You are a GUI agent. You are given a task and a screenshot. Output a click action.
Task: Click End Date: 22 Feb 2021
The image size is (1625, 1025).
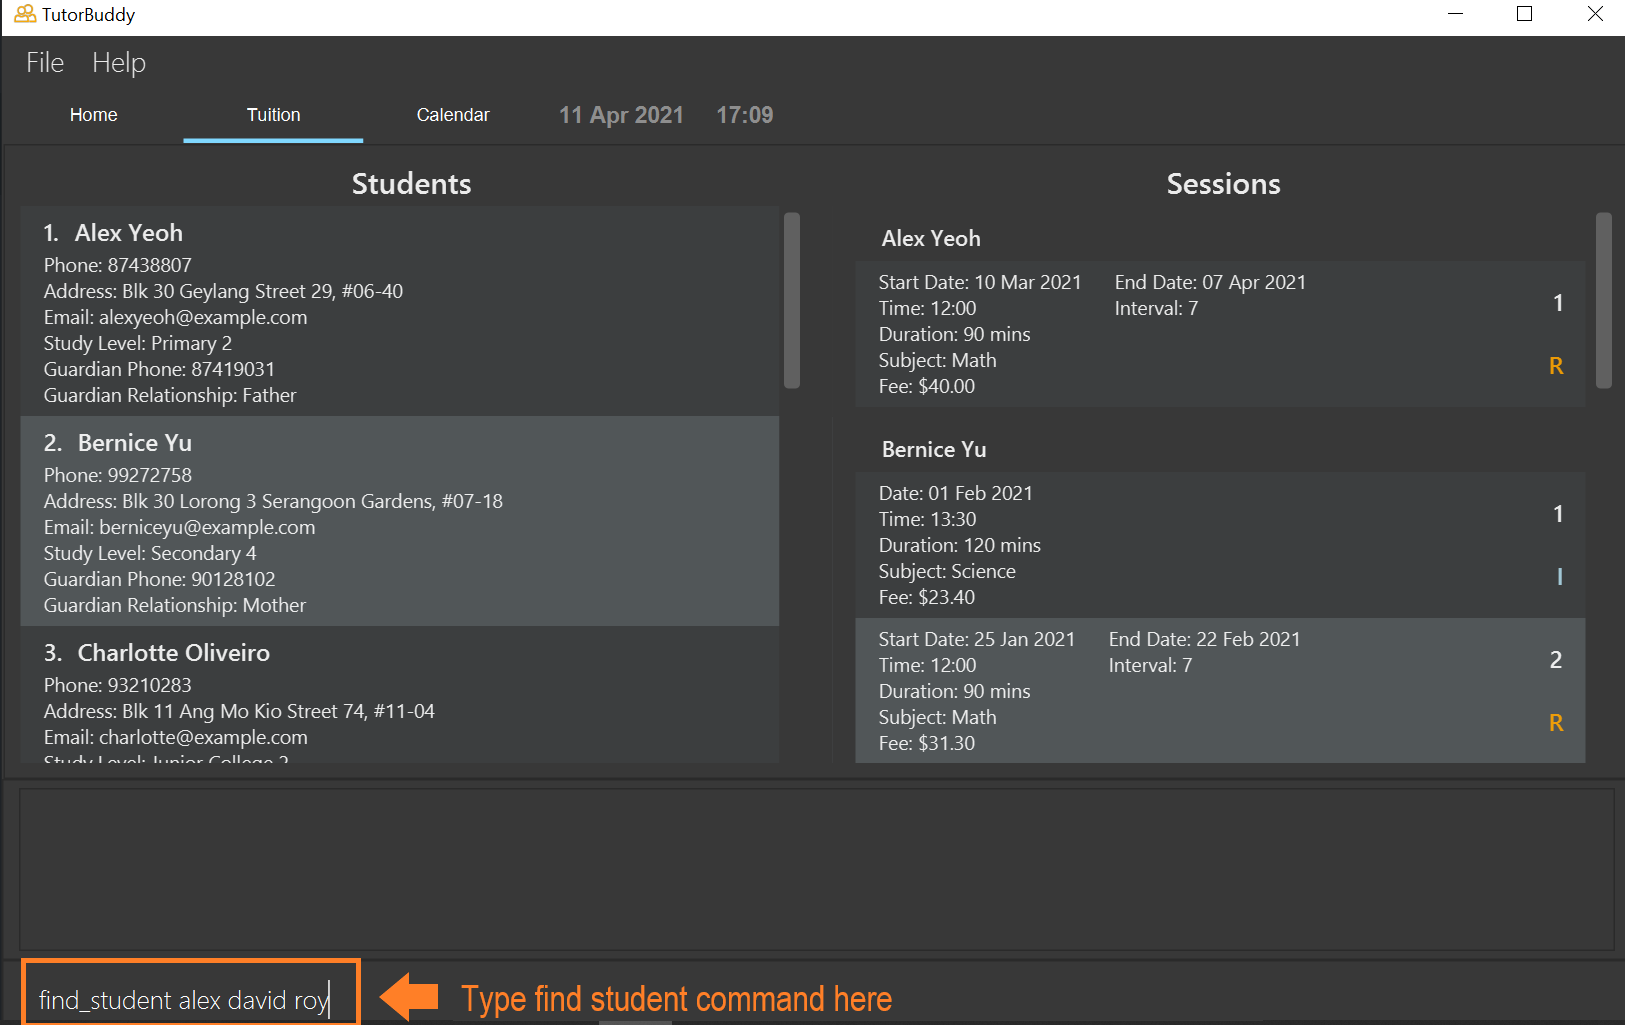(1204, 640)
